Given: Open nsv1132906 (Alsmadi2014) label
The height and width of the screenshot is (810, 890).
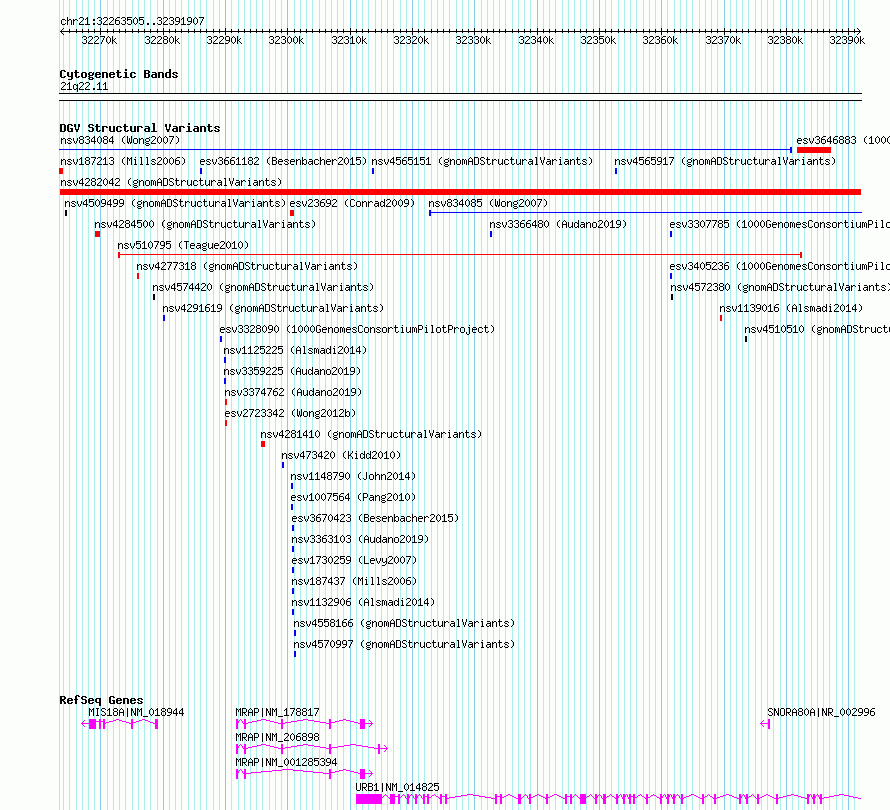Looking at the screenshot, I should click(363, 602).
